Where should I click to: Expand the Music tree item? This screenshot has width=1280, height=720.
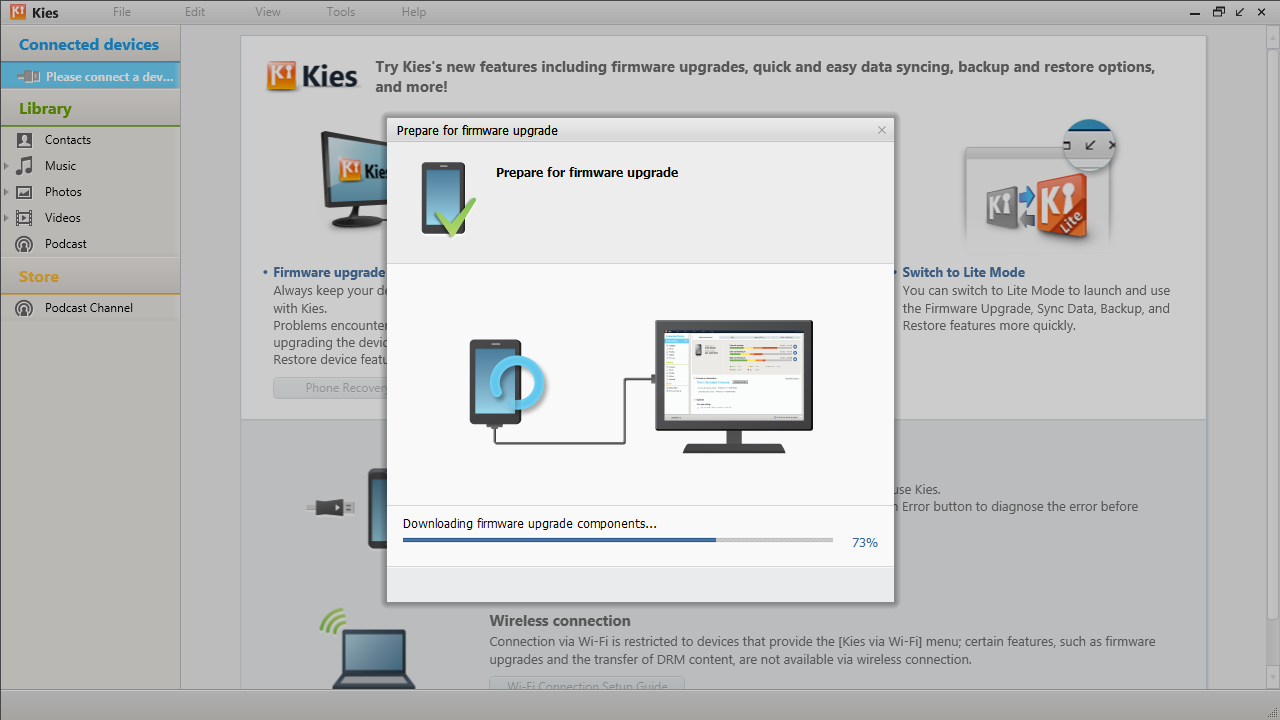[x=7, y=166]
